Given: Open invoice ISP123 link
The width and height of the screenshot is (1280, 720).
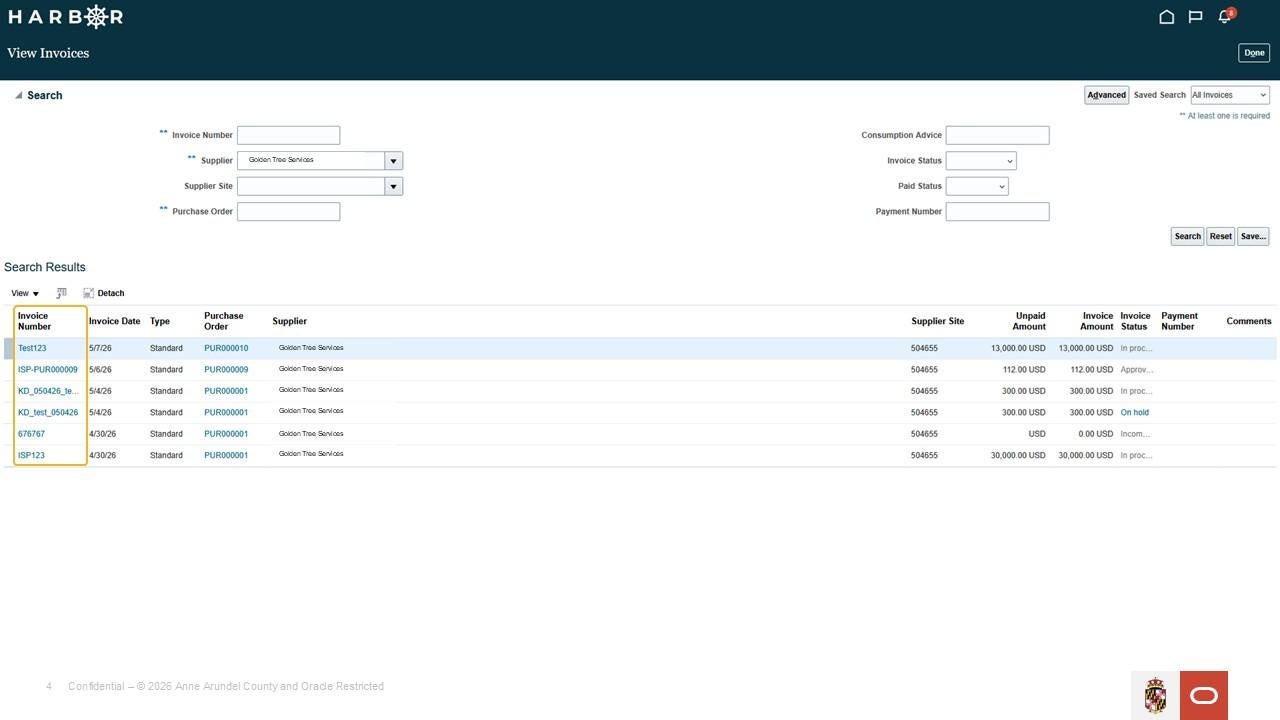Looking at the screenshot, I should pos(31,455).
